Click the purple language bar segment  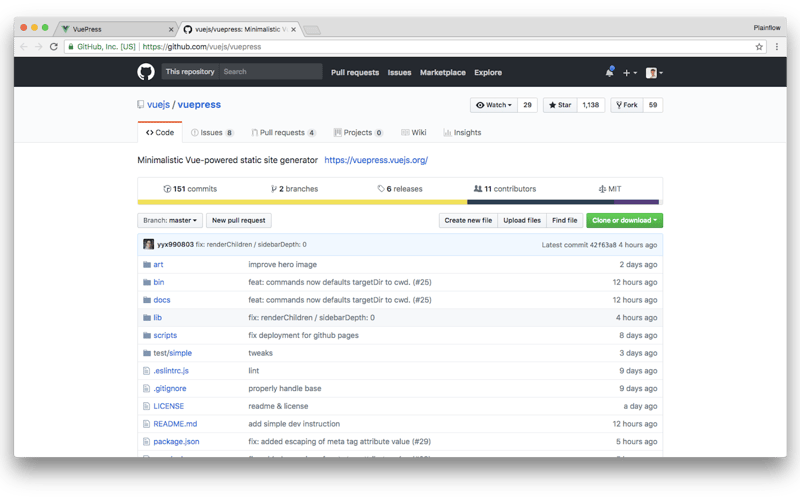click(637, 202)
